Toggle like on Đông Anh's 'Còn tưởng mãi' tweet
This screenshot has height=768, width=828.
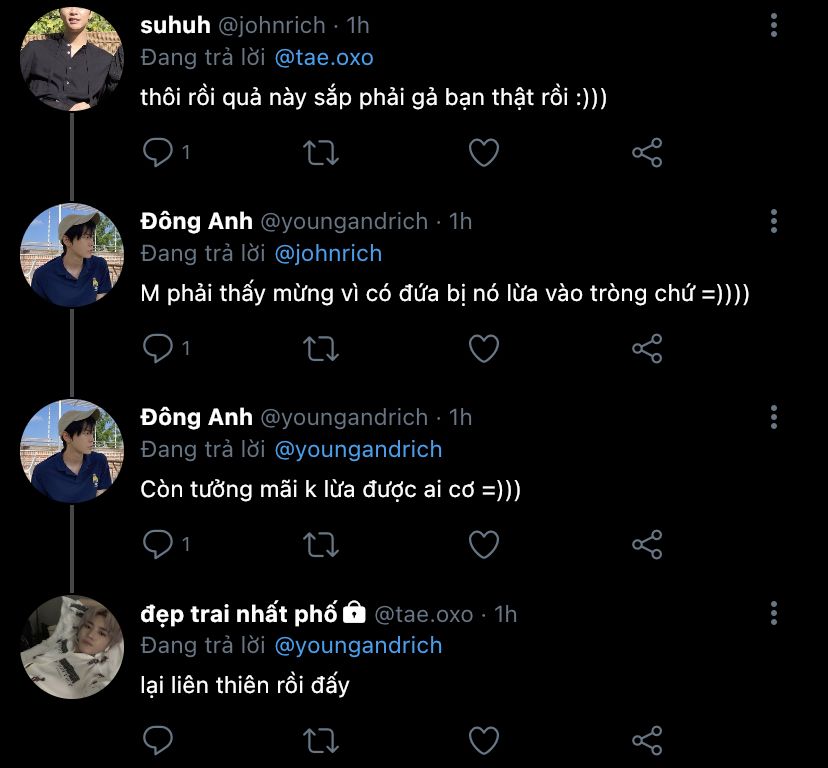[x=484, y=544]
